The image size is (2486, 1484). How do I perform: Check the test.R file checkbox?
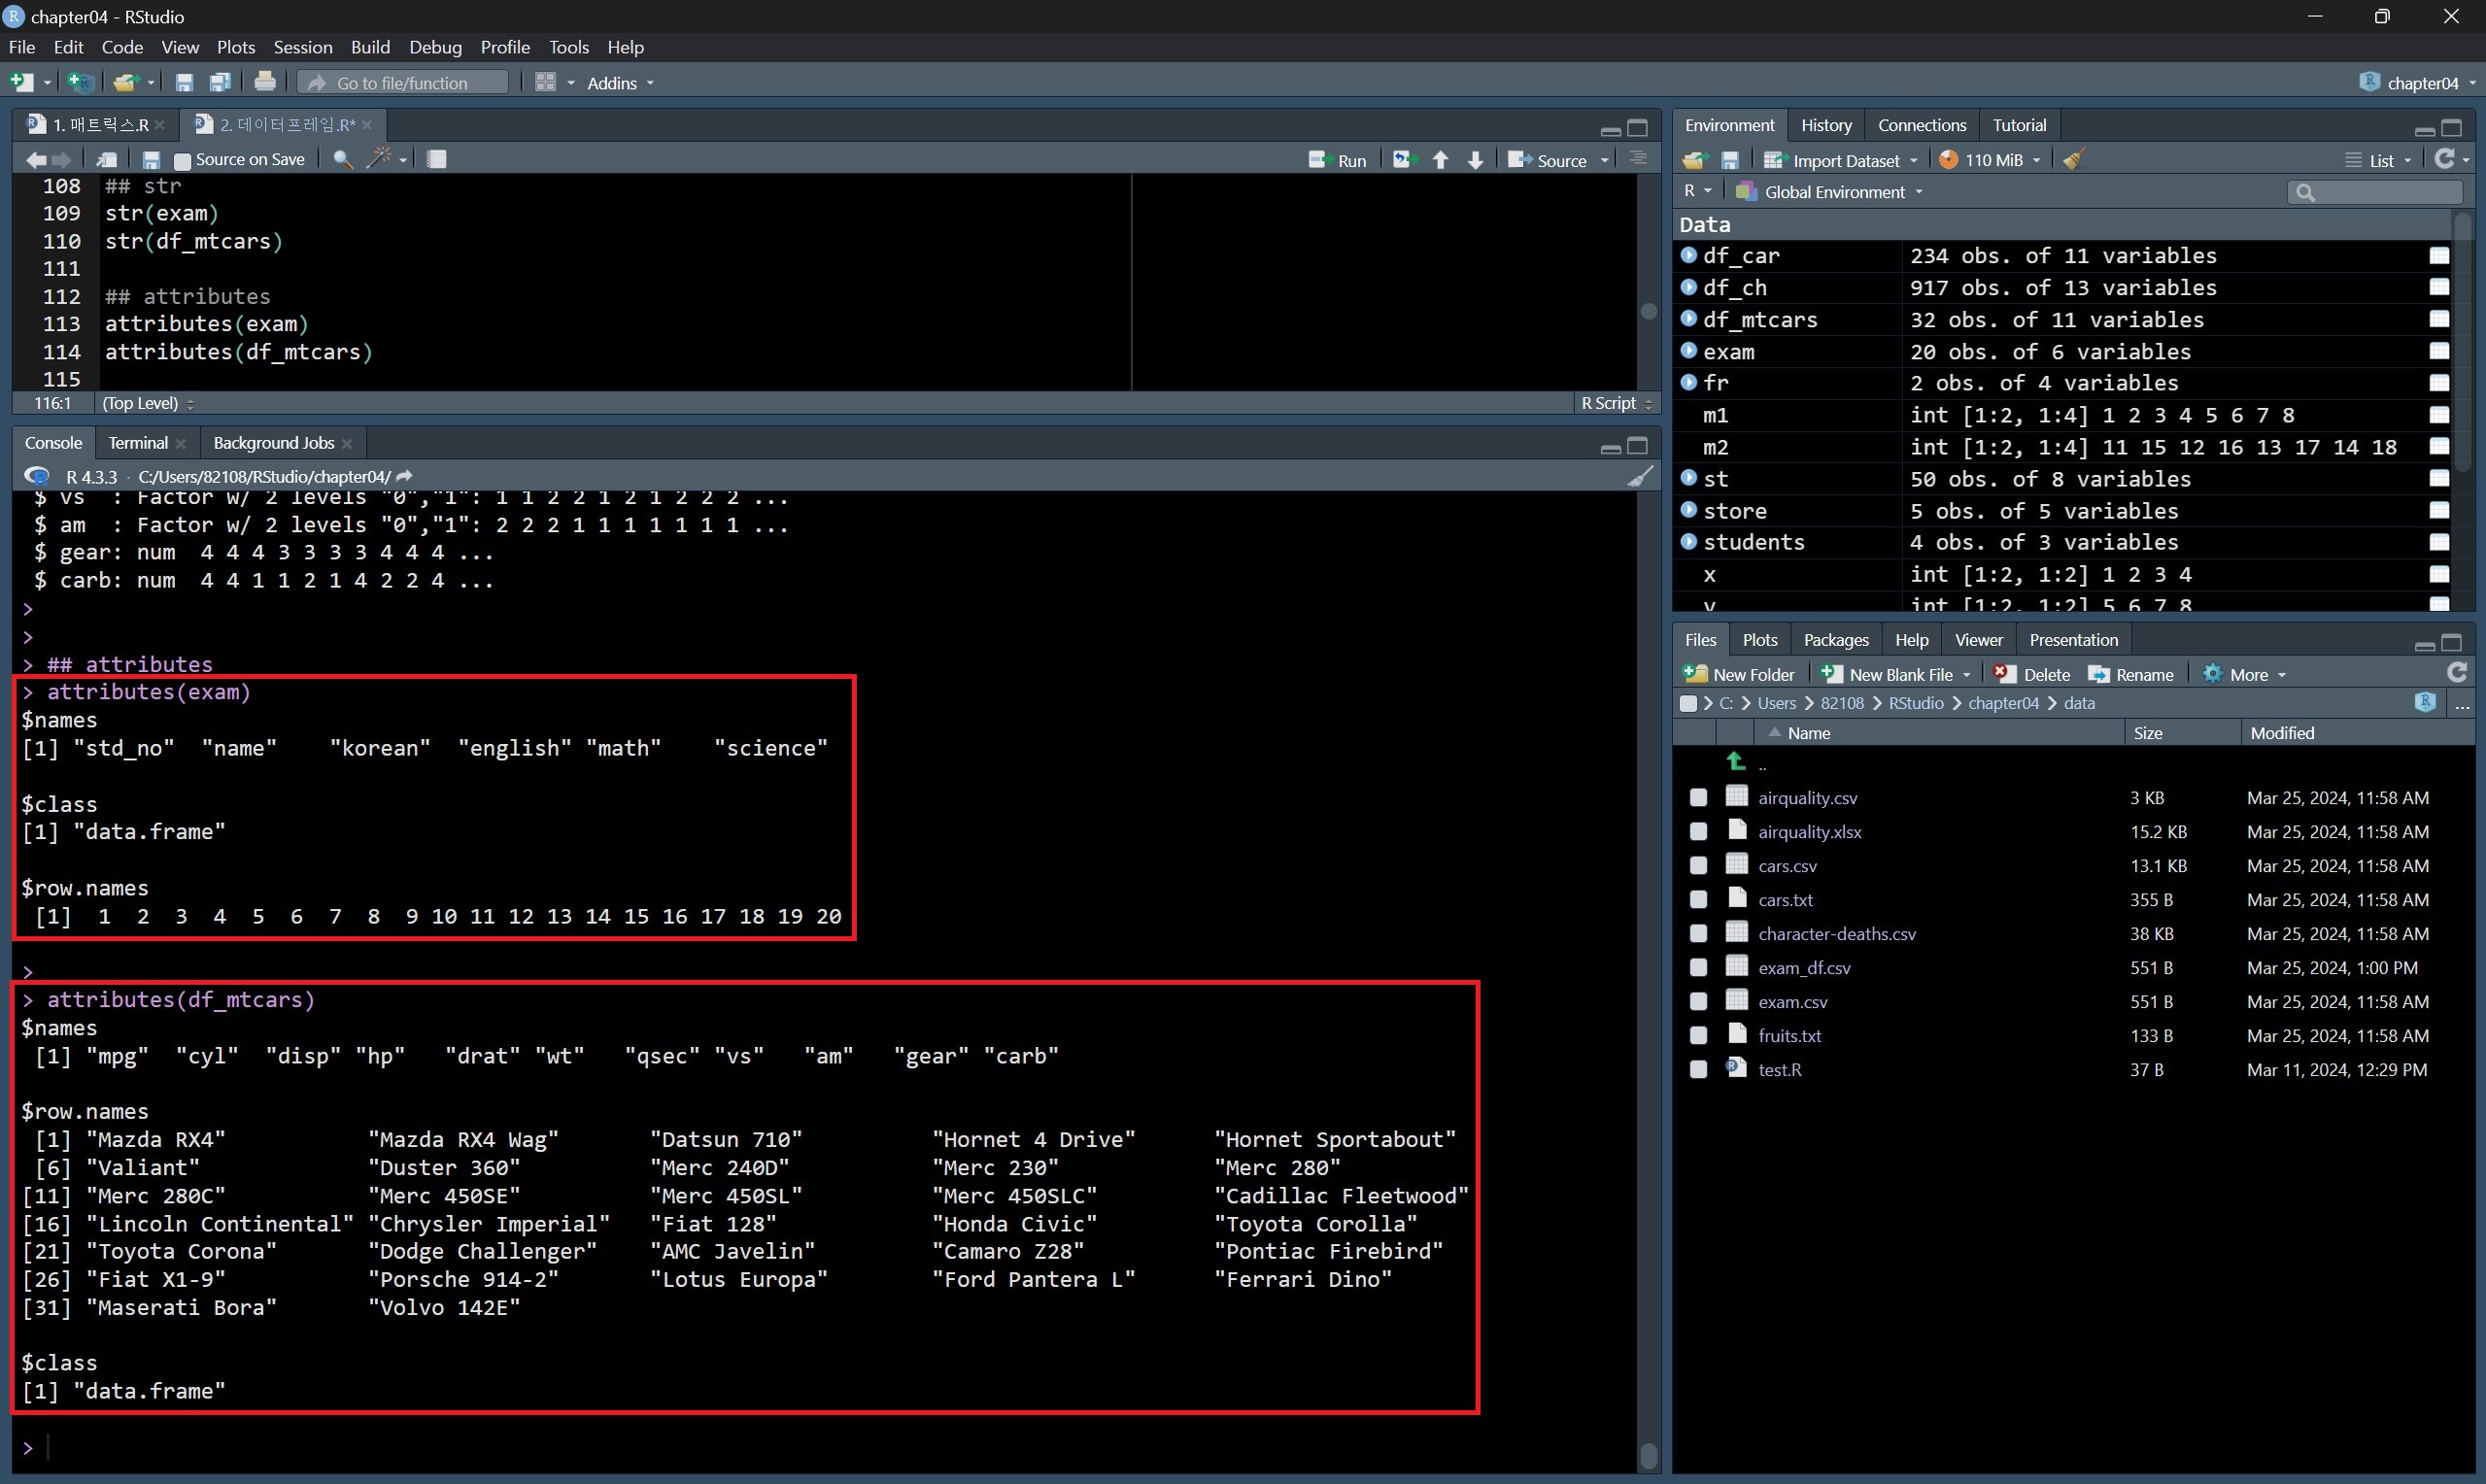[x=1698, y=1069]
